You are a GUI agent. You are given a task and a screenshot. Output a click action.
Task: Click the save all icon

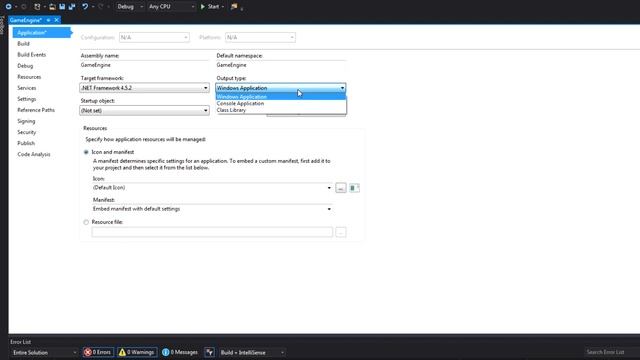click(72, 7)
